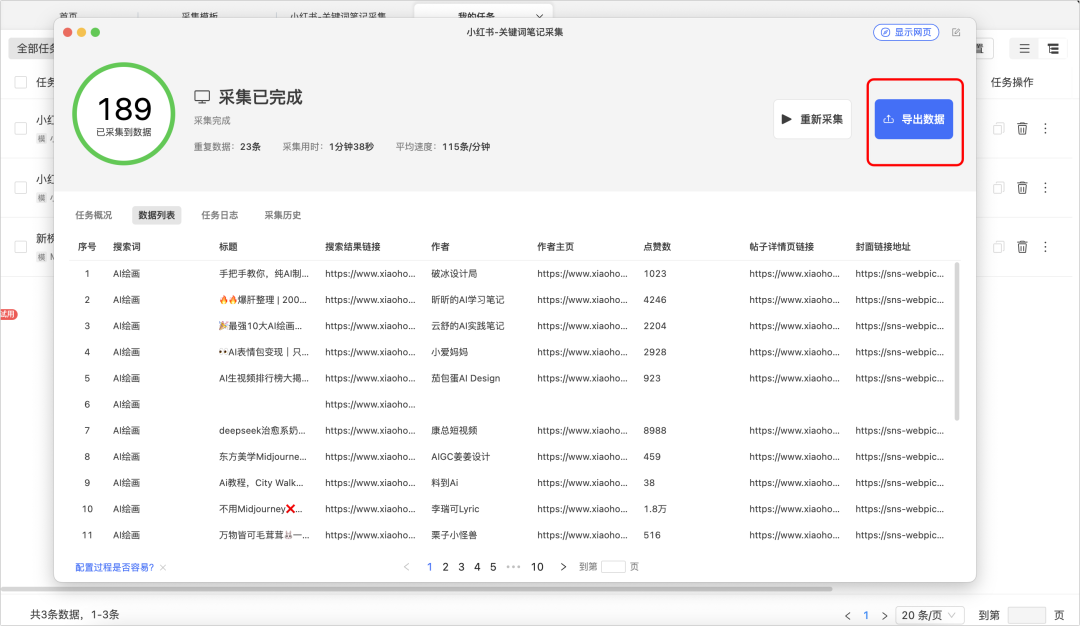The height and width of the screenshot is (626, 1080).
Task: Select title cell deepseek治愈系奶...
Action: tap(262, 430)
